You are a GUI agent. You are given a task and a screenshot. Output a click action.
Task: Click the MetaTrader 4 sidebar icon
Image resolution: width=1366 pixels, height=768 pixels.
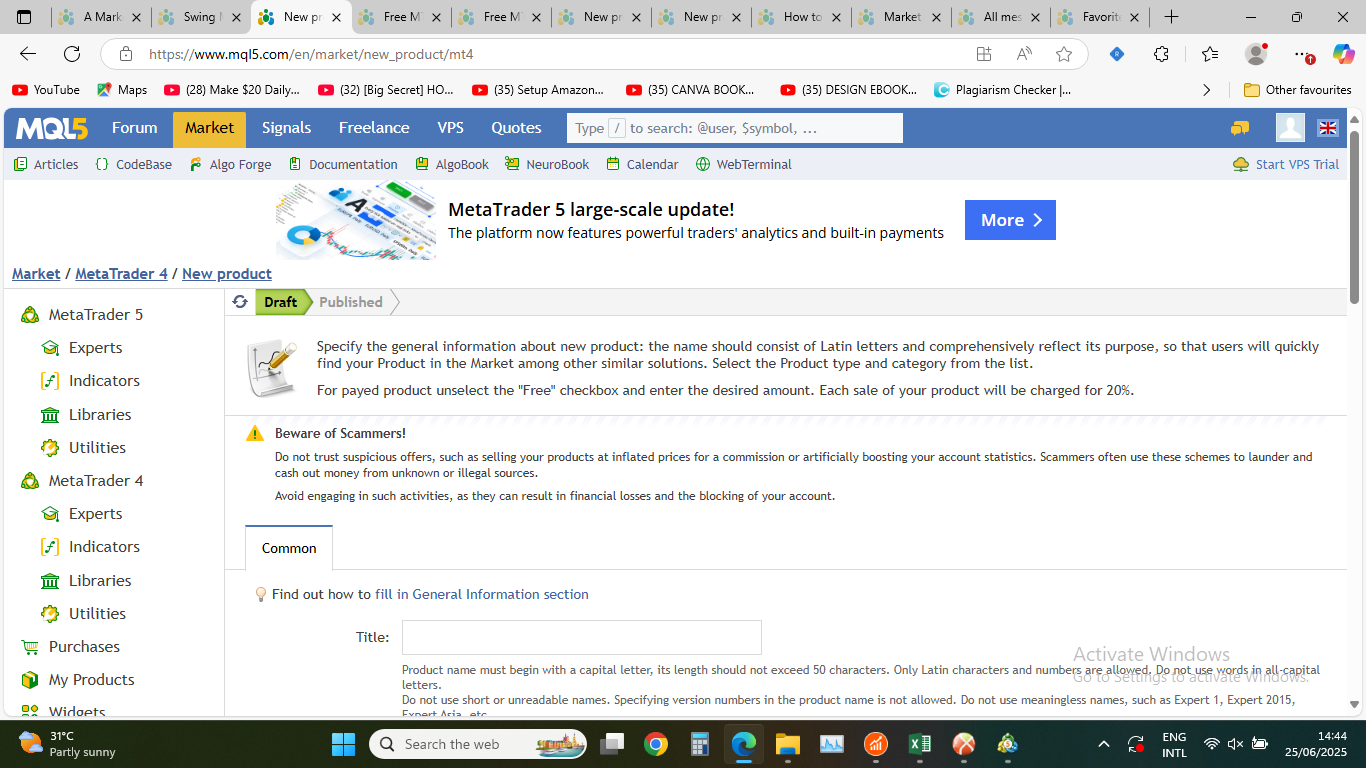(x=30, y=481)
